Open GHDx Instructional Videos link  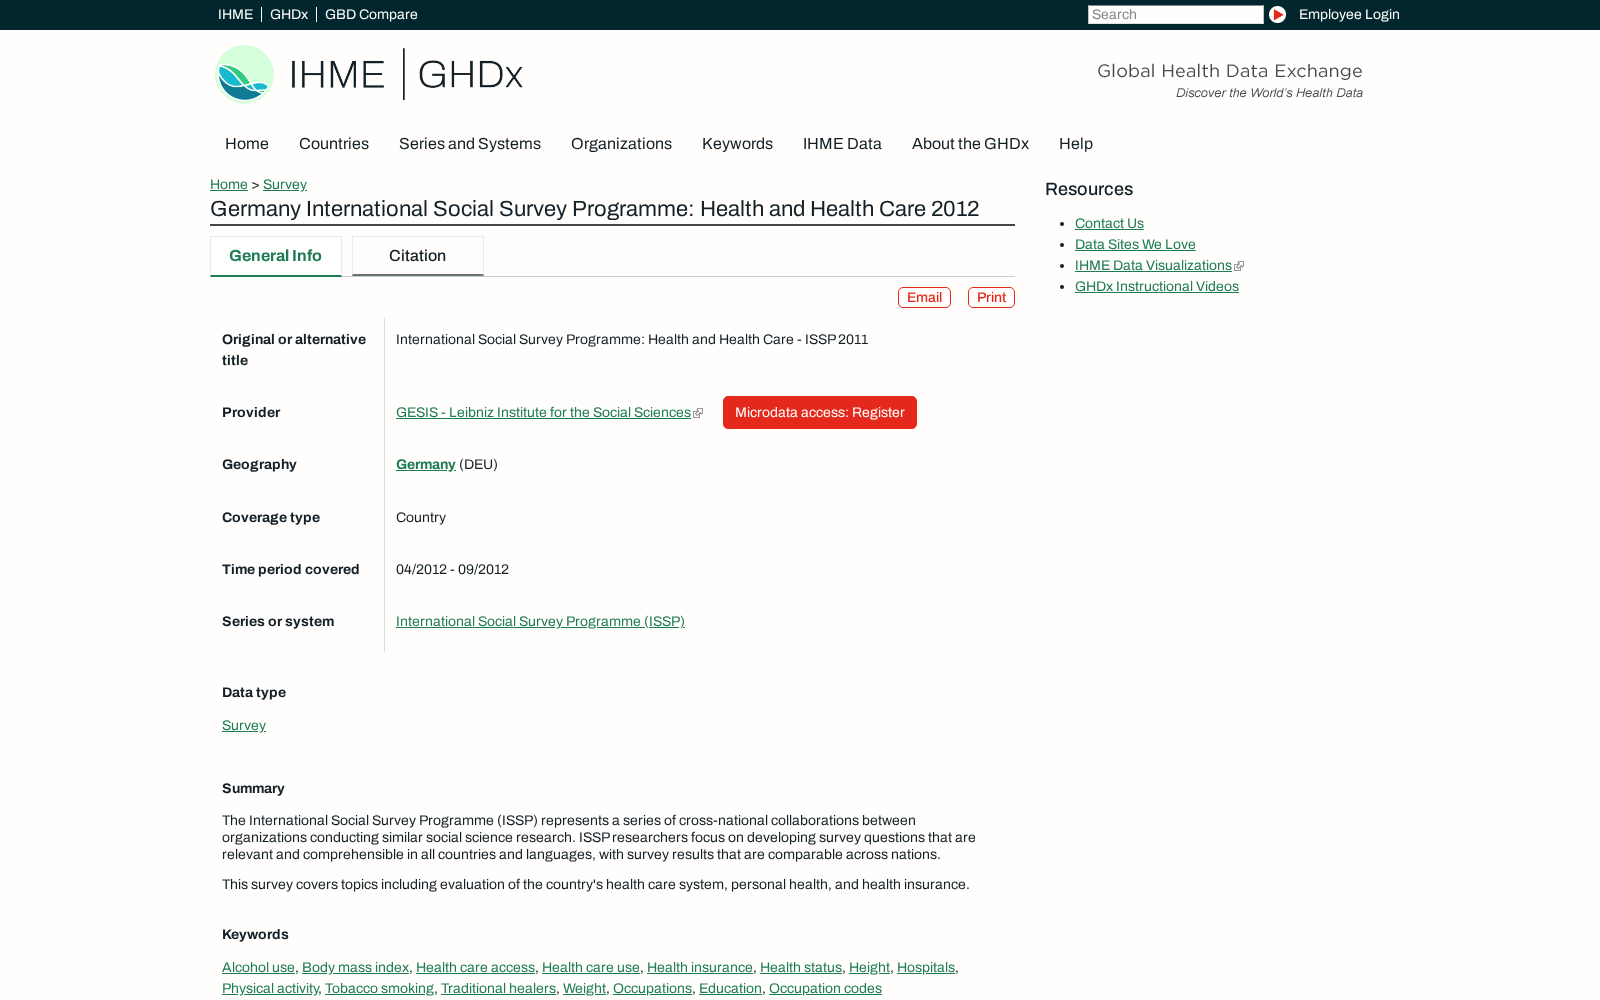1157,286
